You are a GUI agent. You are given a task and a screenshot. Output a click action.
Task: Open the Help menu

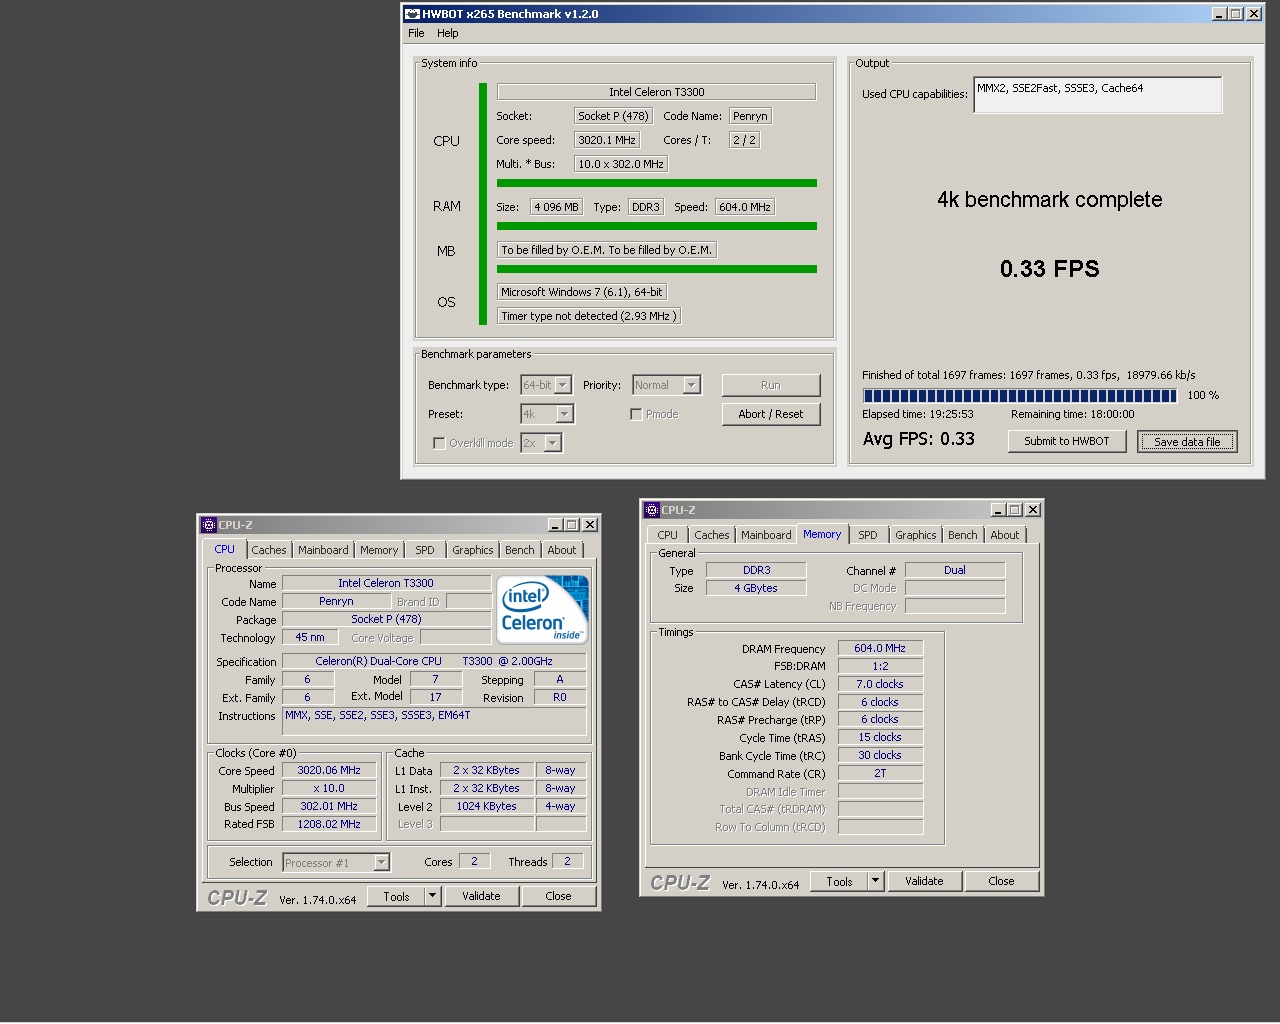point(447,33)
